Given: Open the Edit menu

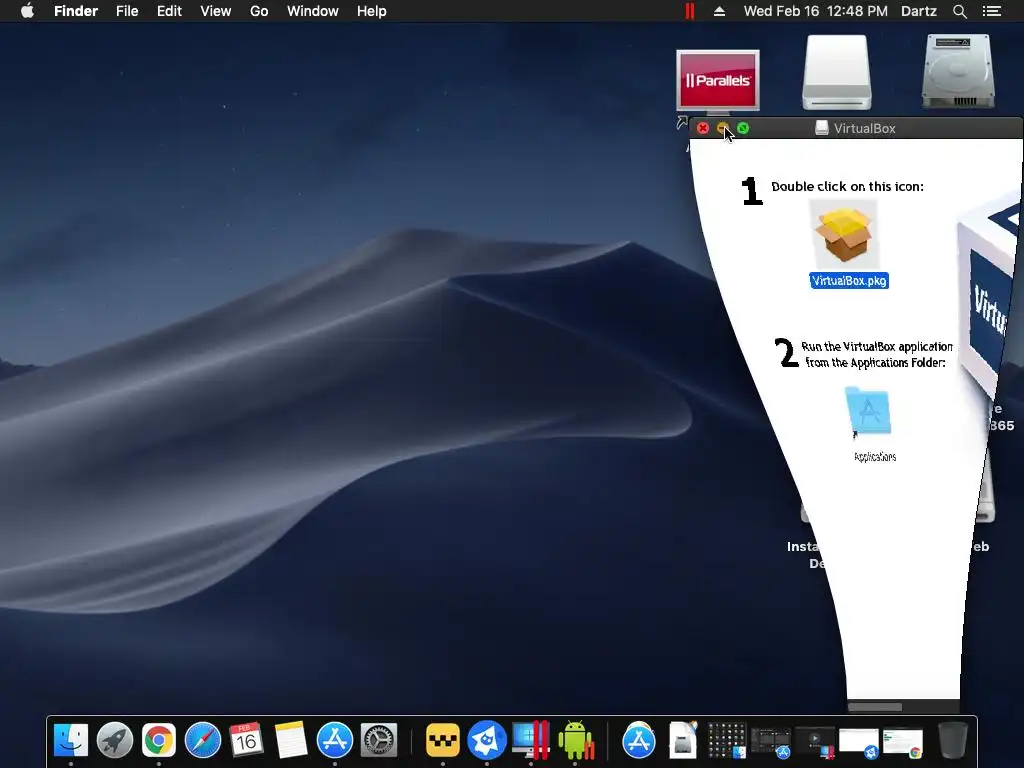Looking at the screenshot, I should [169, 11].
